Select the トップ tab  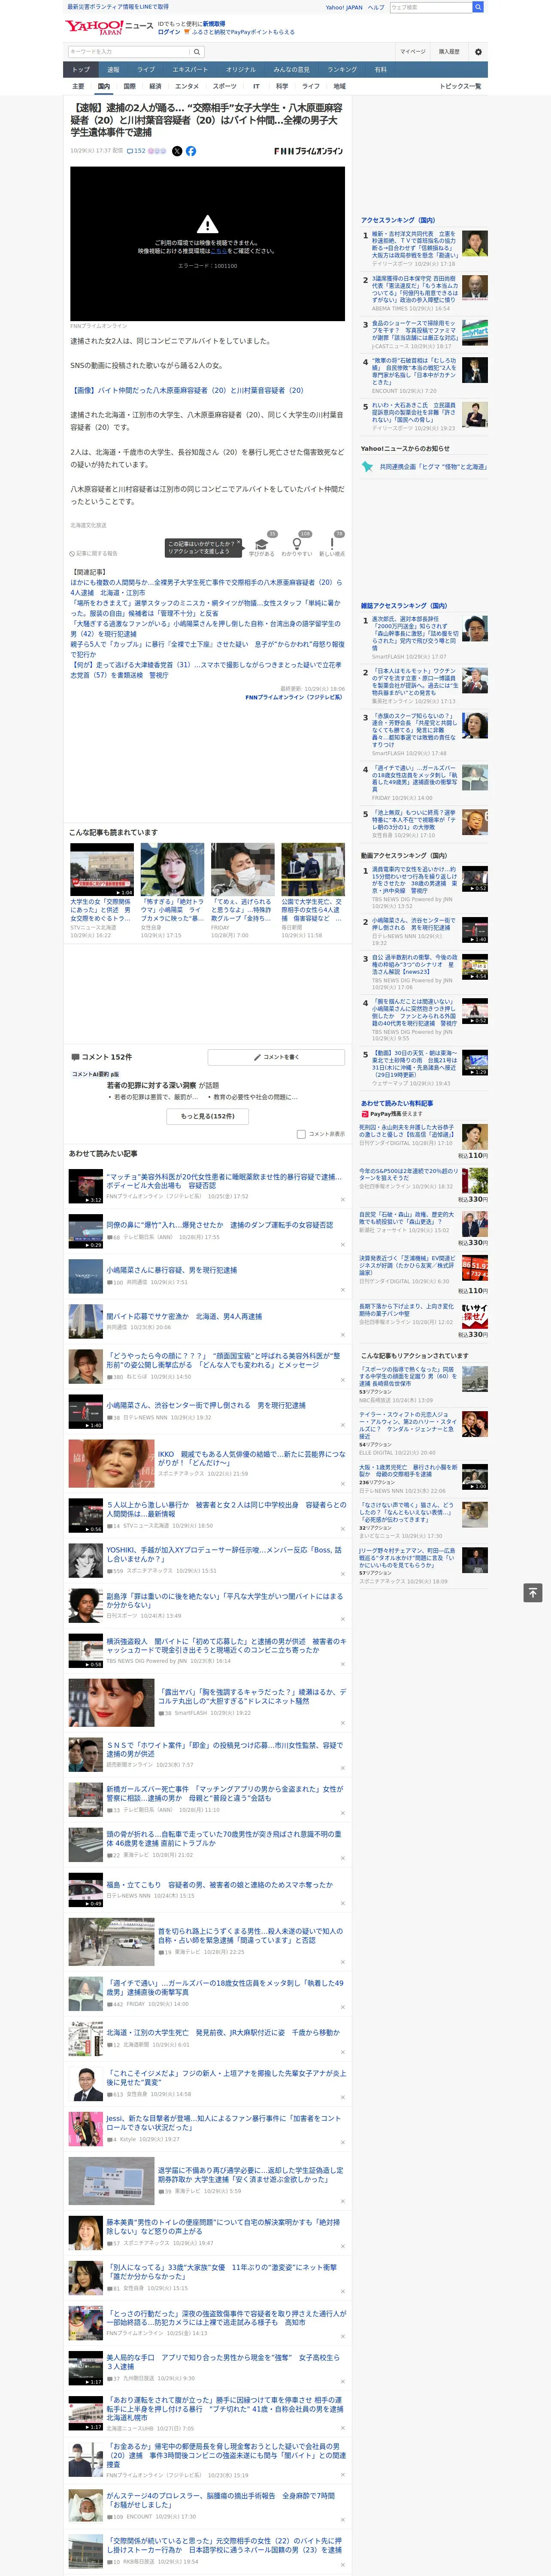click(81, 69)
